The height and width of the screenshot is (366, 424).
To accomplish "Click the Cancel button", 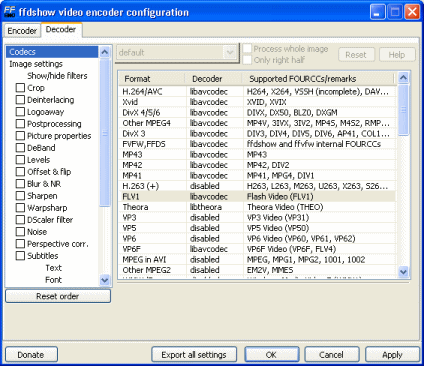I will coord(332,355).
